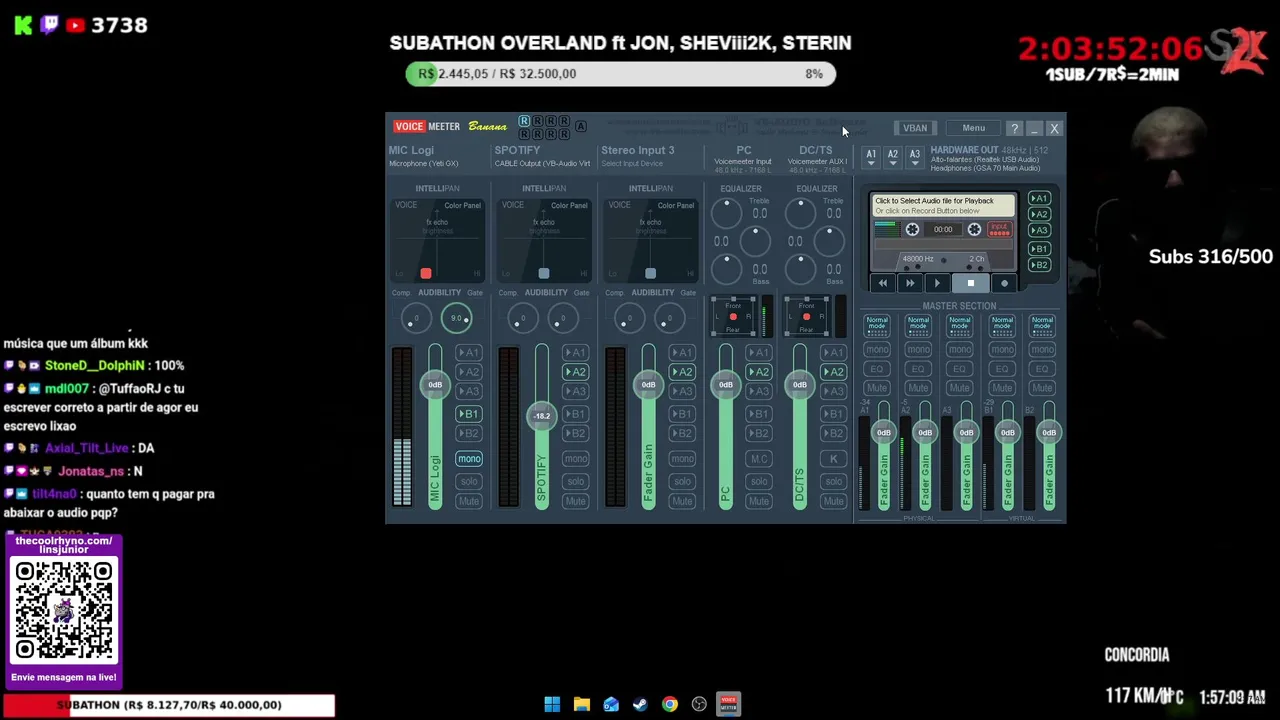Select input device for SPOTIFY strip
Screen dimensions: 1280x720
542,164
